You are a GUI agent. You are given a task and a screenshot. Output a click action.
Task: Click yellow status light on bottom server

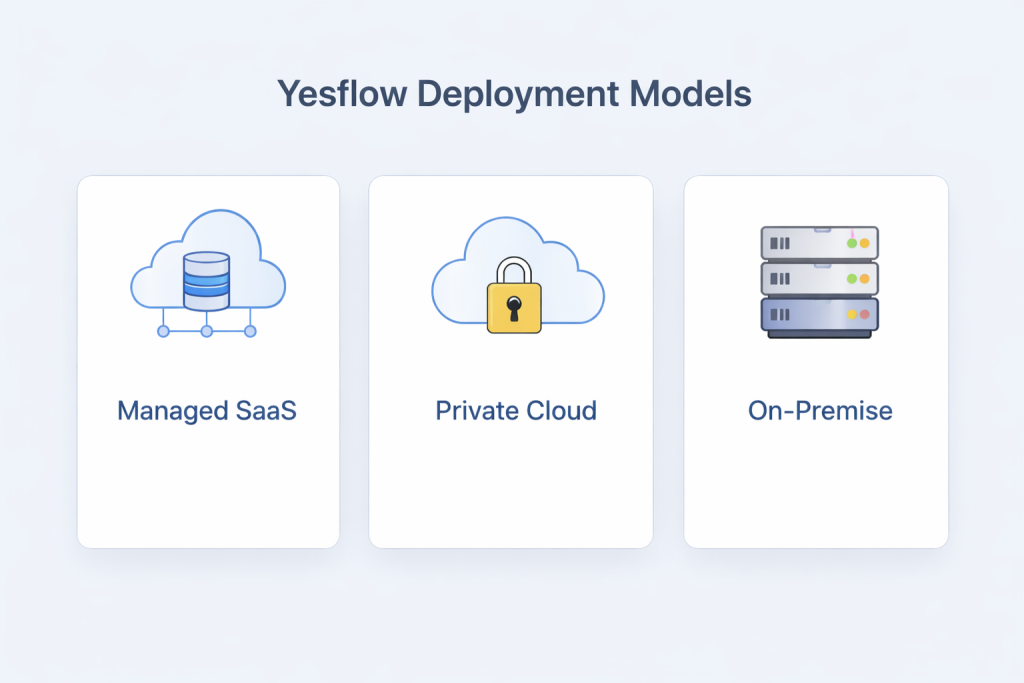click(x=852, y=314)
